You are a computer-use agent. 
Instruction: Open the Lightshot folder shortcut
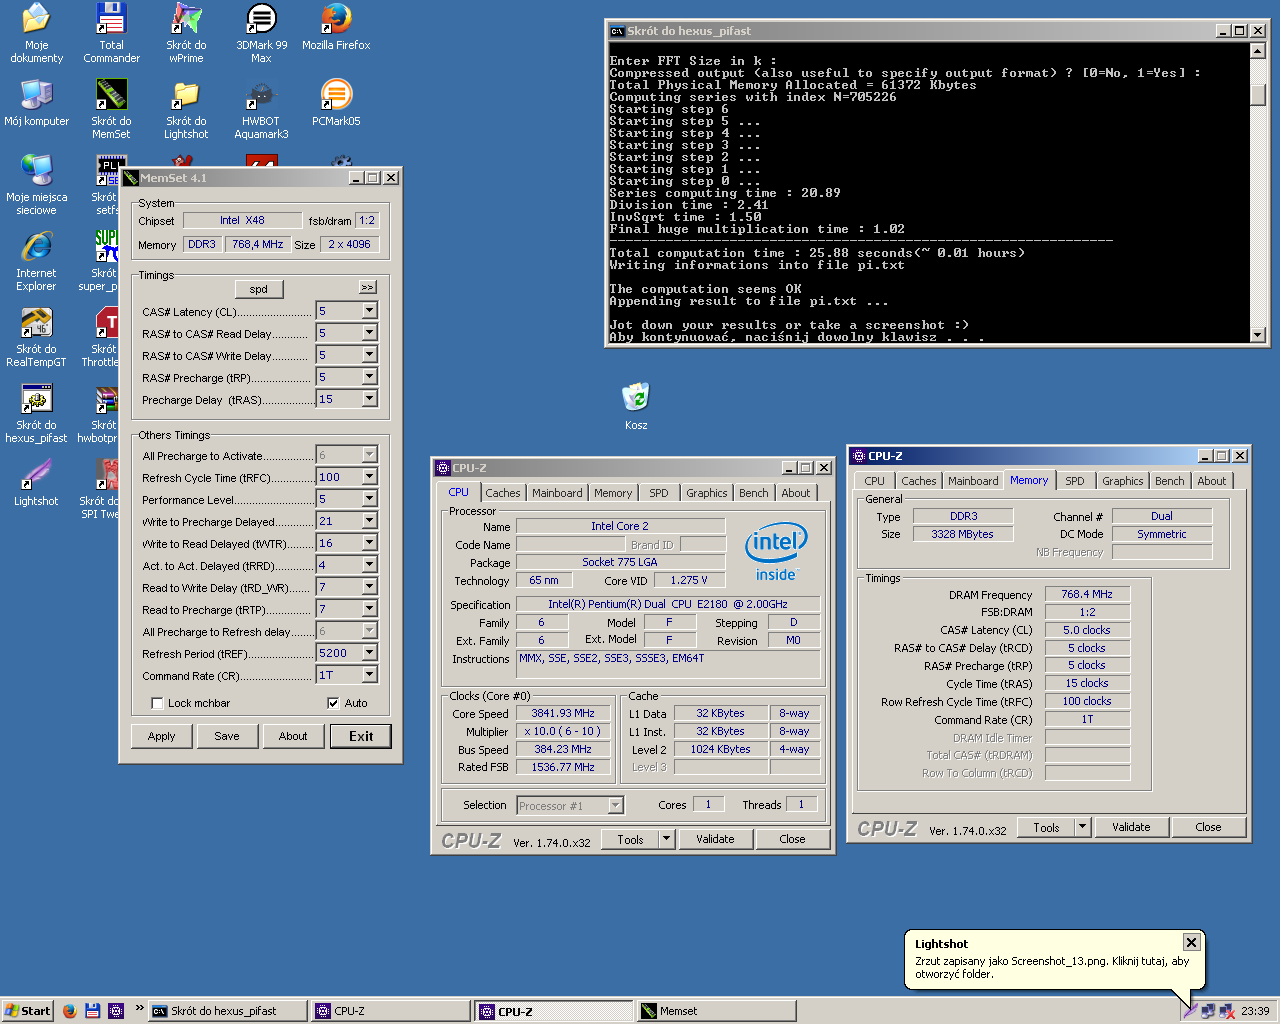tap(186, 109)
